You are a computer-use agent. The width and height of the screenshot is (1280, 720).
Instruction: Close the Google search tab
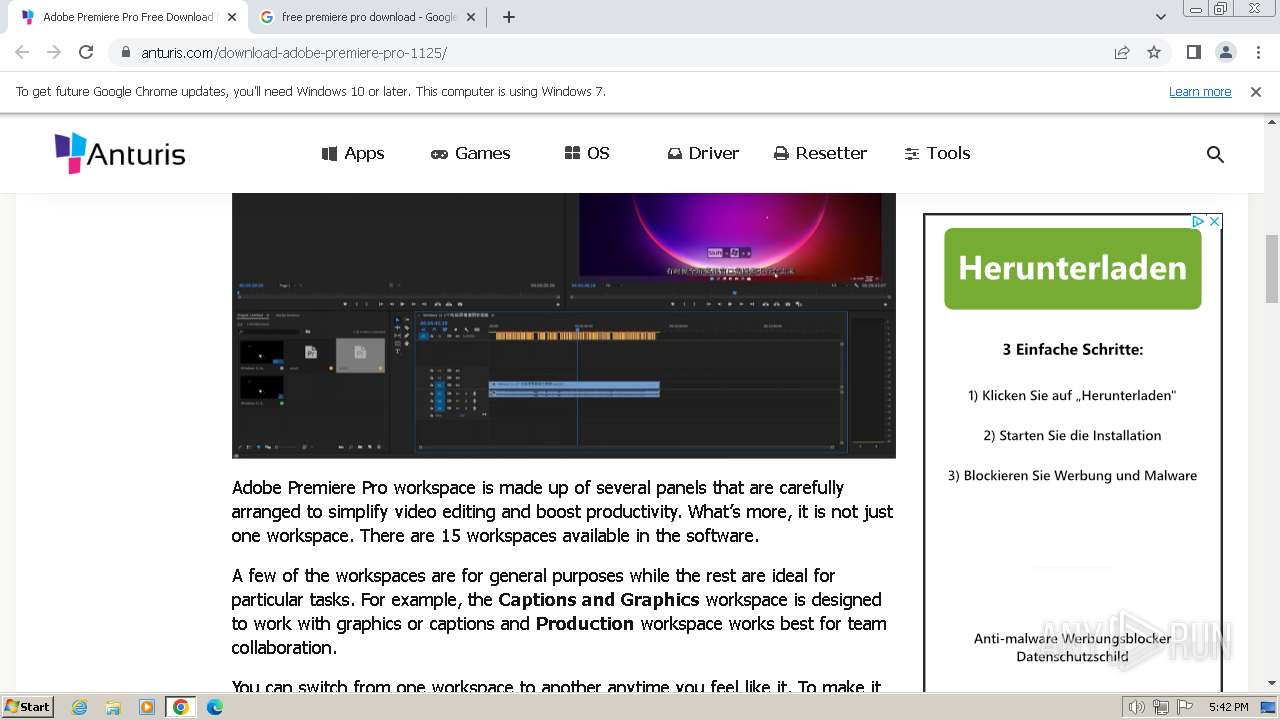click(x=472, y=17)
